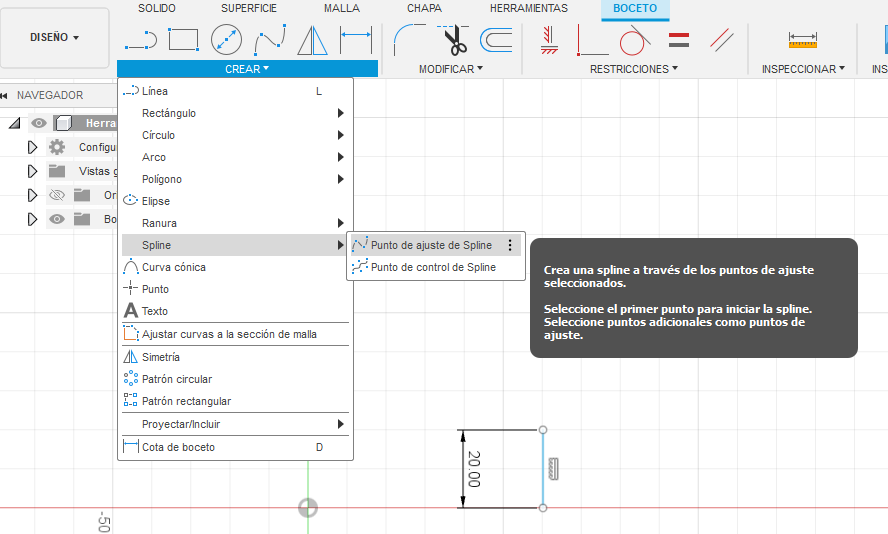Switch to the BOCETO tab
Image resolution: width=888 pixels, height=534 pixels.
pos(635,8)
